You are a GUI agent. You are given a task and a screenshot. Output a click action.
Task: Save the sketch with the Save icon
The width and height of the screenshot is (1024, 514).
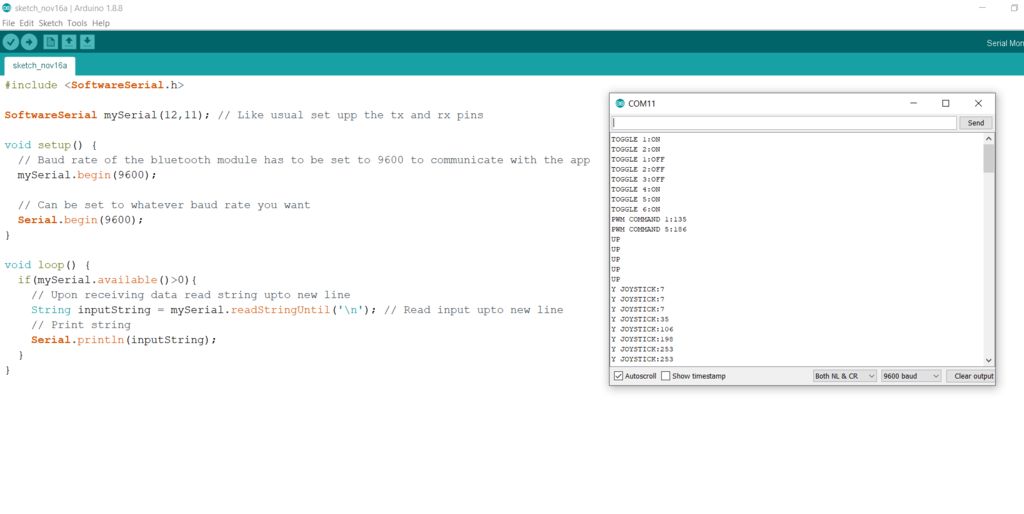click(87, 42)
